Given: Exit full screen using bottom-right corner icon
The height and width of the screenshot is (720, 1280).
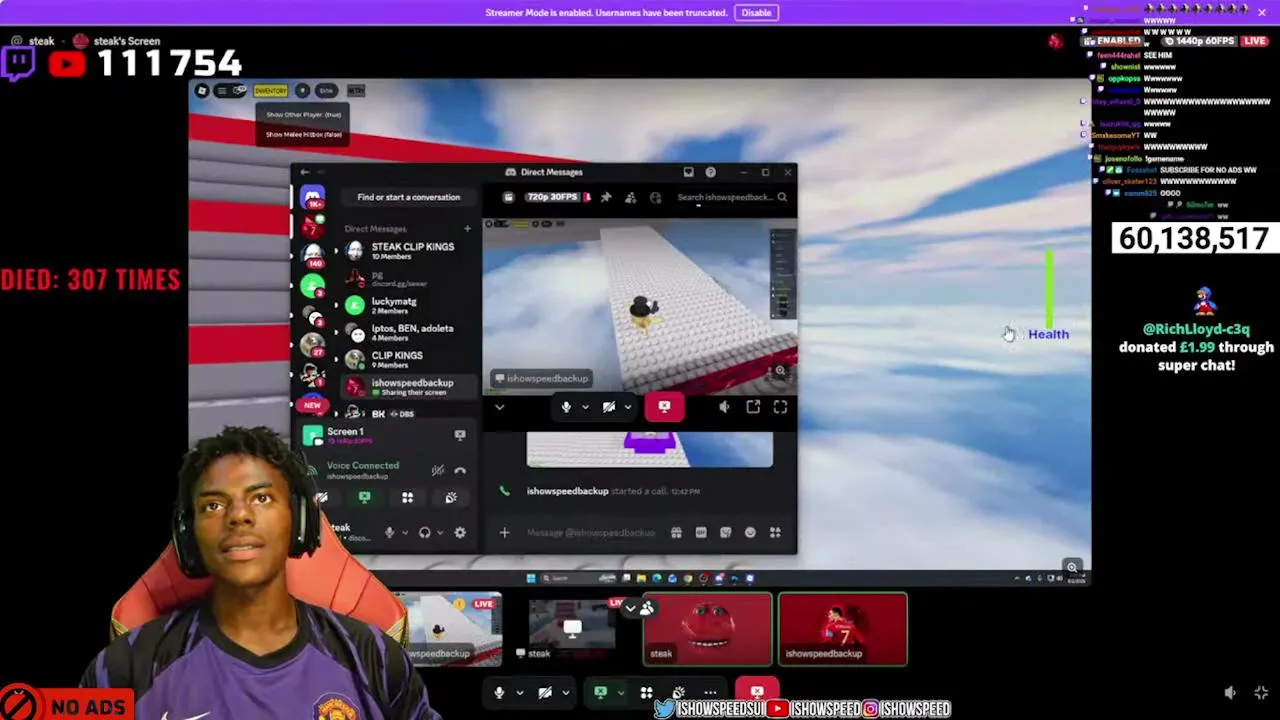Looking at the screenshot, I should pos(1261,693).
